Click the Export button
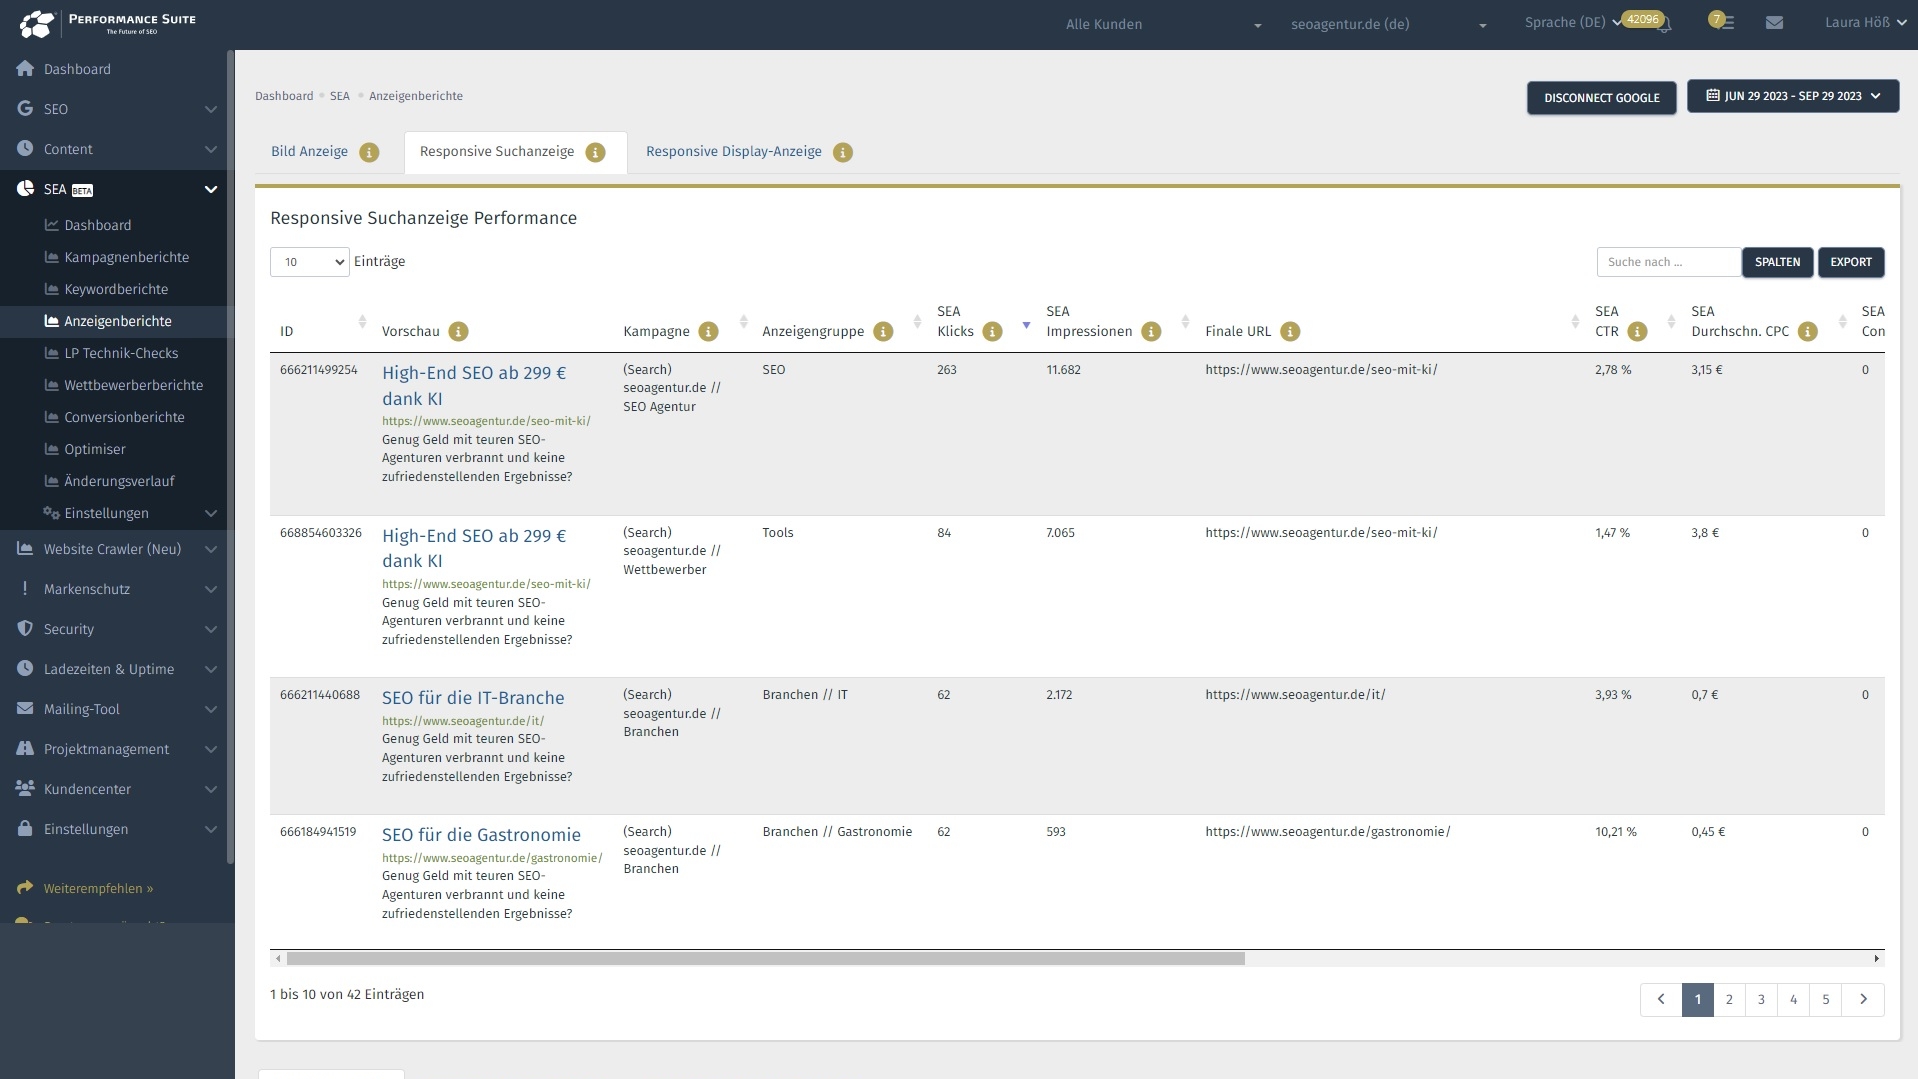Screen dimensions: 1918x1079 coord(1850,262)
